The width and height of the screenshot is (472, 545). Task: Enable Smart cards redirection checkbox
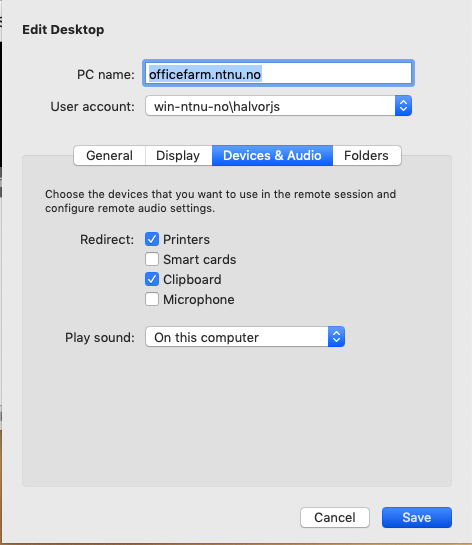click(x=152, y=259)
